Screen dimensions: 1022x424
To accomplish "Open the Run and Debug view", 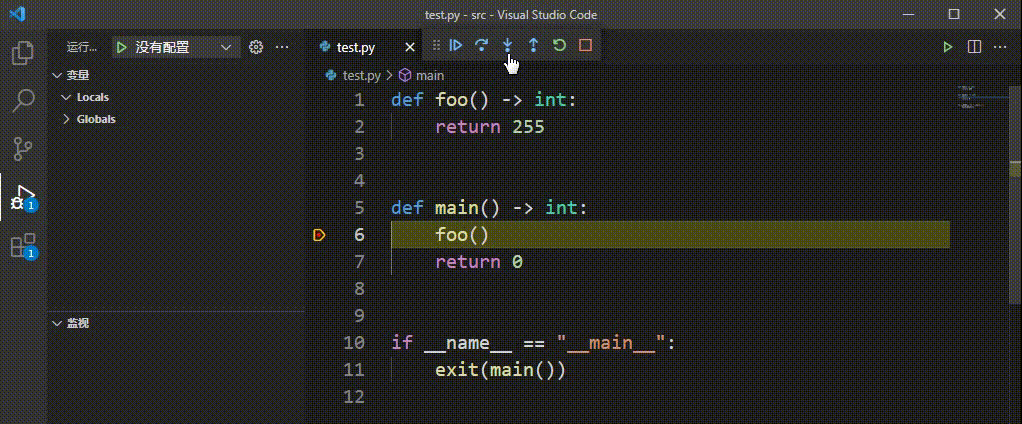I will [x=23, y=197].
